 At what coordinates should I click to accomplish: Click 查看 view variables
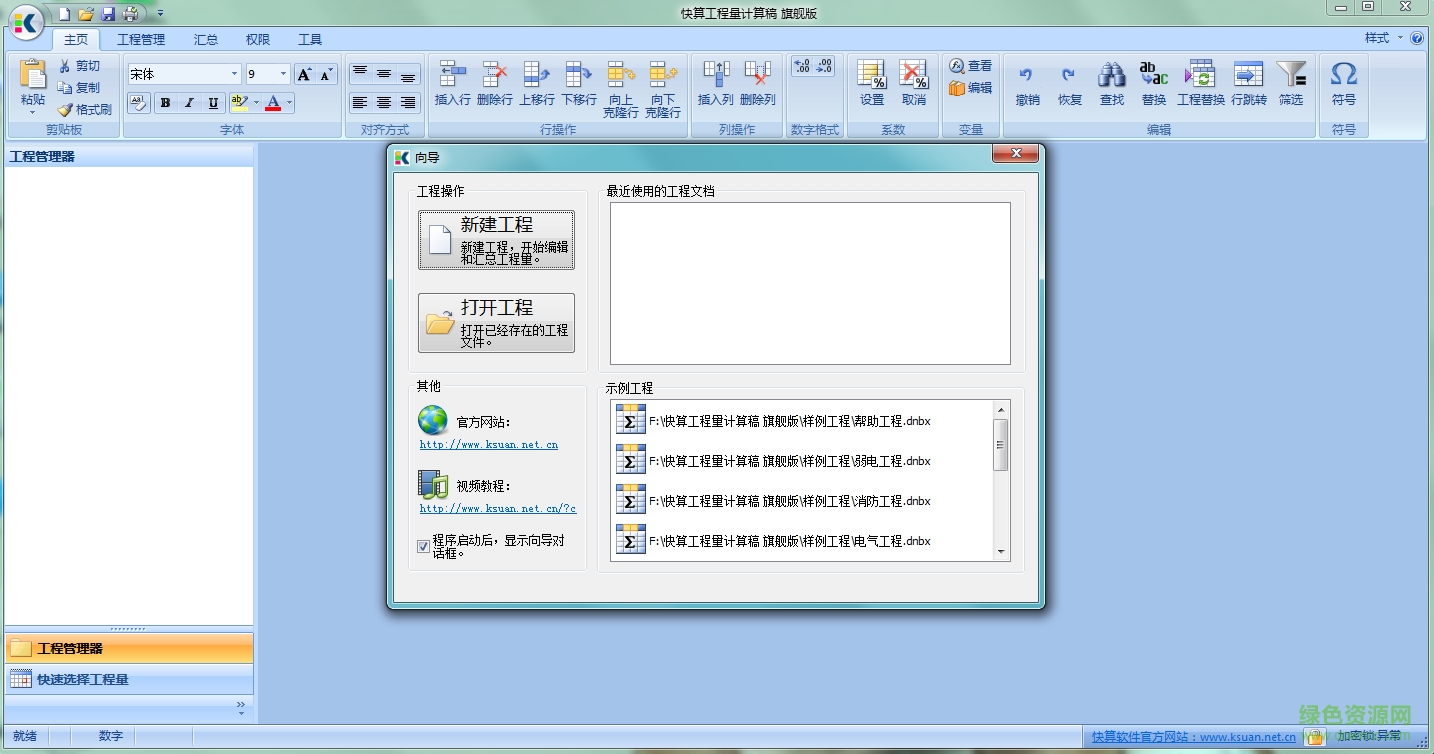point(970,66)
